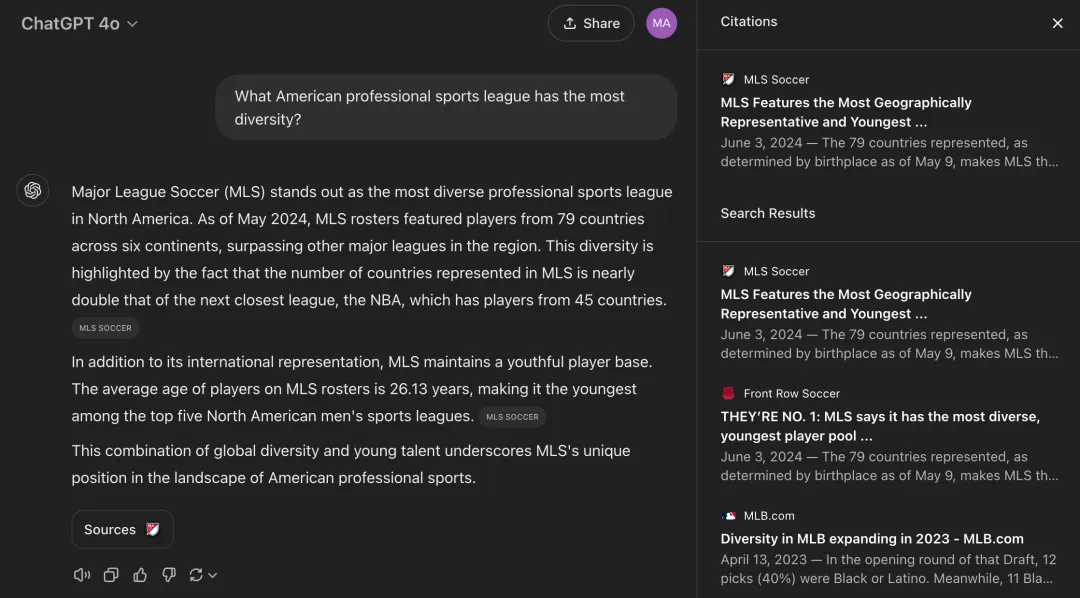Close the Citations panel
The width and height of the screenshot is (1080, 598).
click(x=1057, y=23)
